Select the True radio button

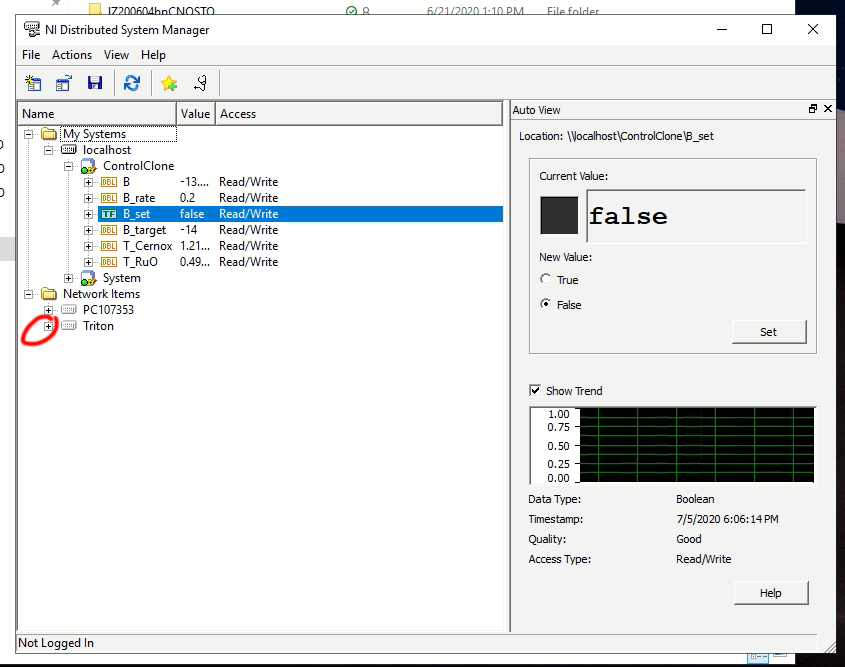tap(546, 279)
